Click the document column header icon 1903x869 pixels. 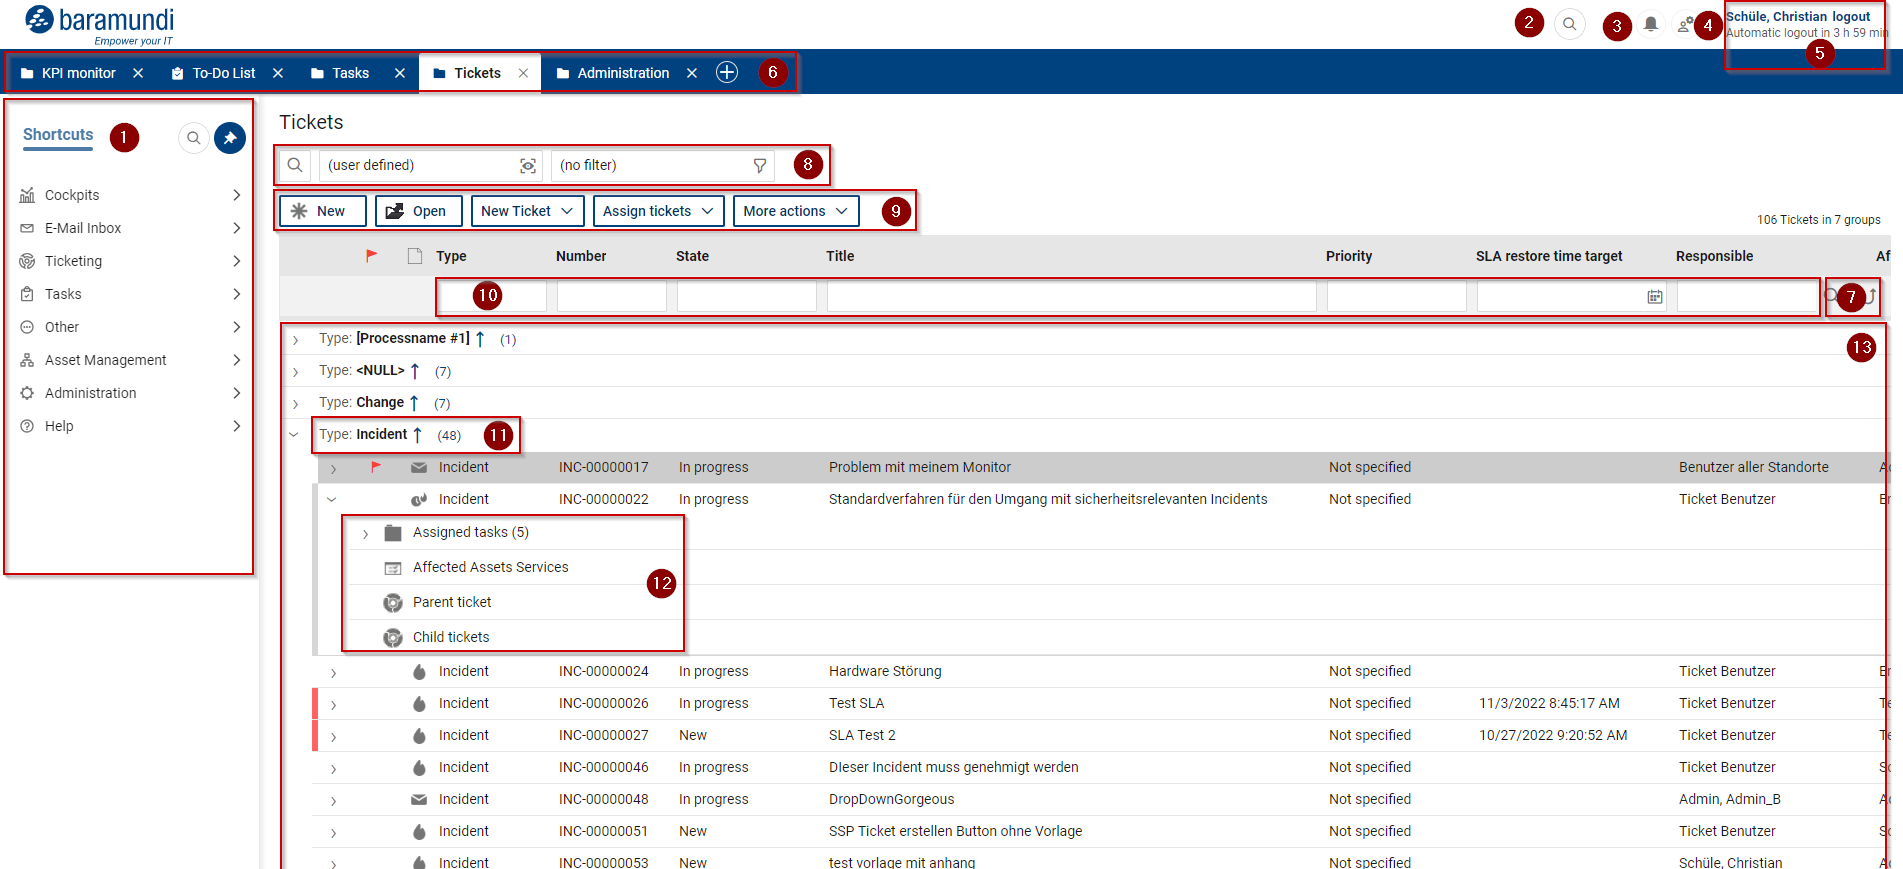[415, 256]
